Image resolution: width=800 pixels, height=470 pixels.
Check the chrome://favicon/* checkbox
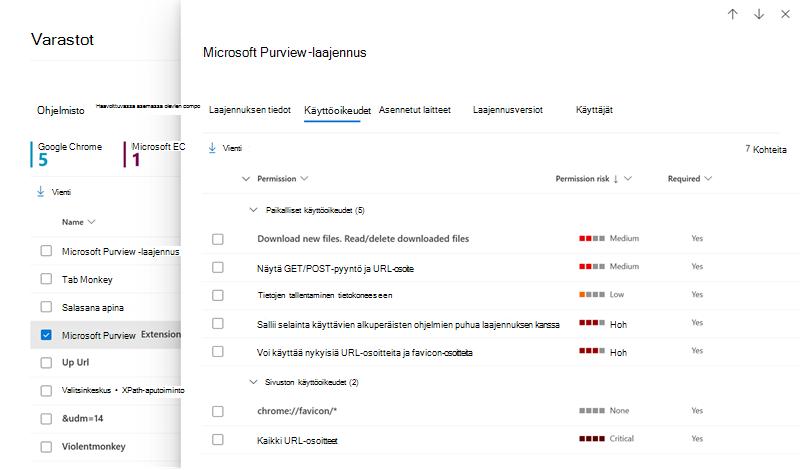tap(218, 411)
